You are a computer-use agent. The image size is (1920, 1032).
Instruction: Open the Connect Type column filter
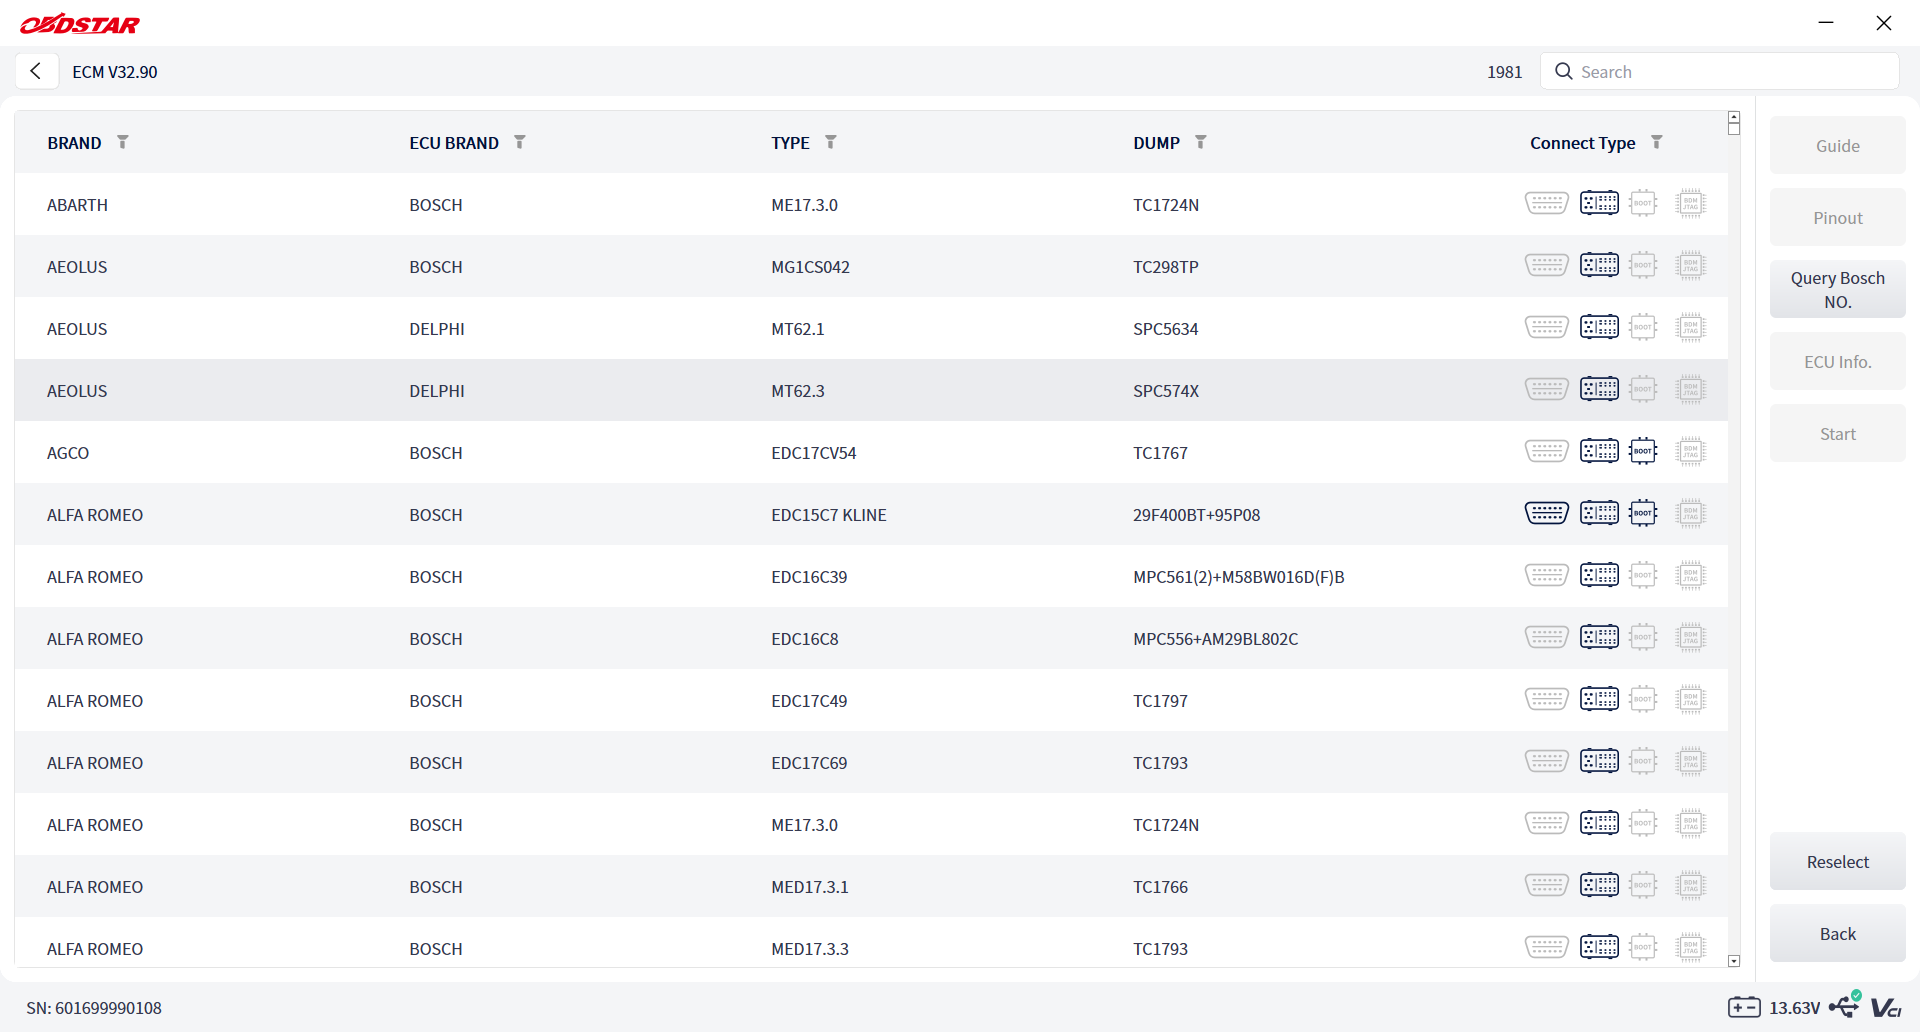[1657, 142]
